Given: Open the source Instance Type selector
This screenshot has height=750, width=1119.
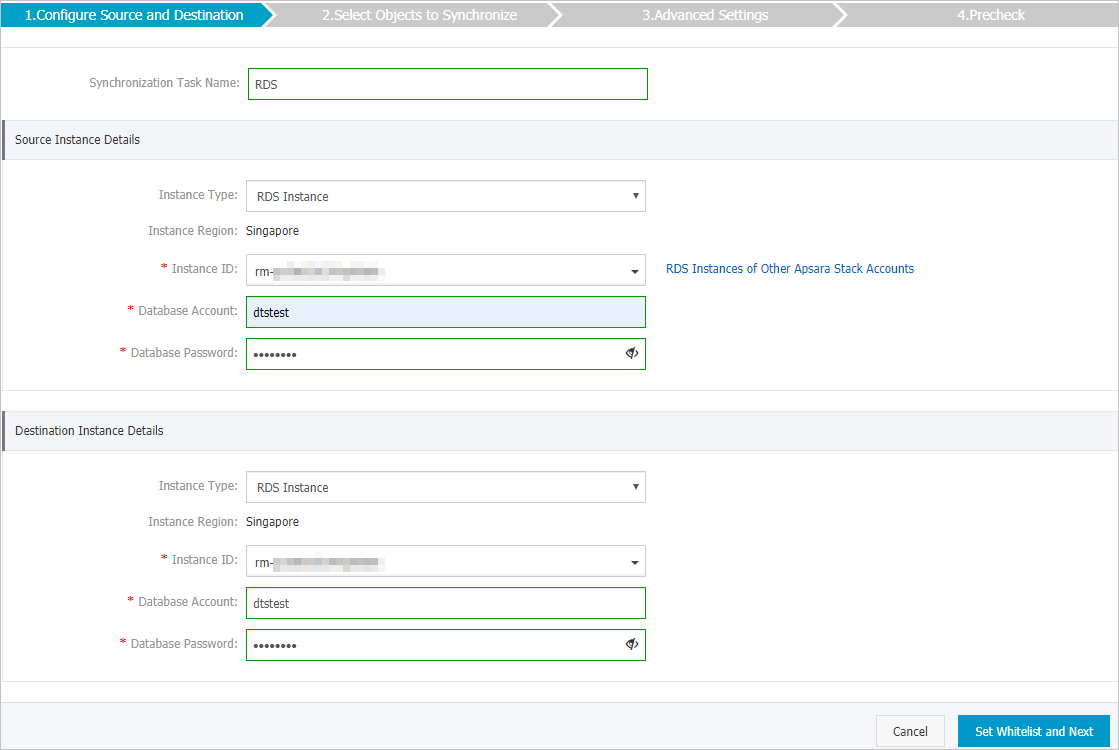Looking at the screenshot, I should pyautogui.click(x=445, y=196).
